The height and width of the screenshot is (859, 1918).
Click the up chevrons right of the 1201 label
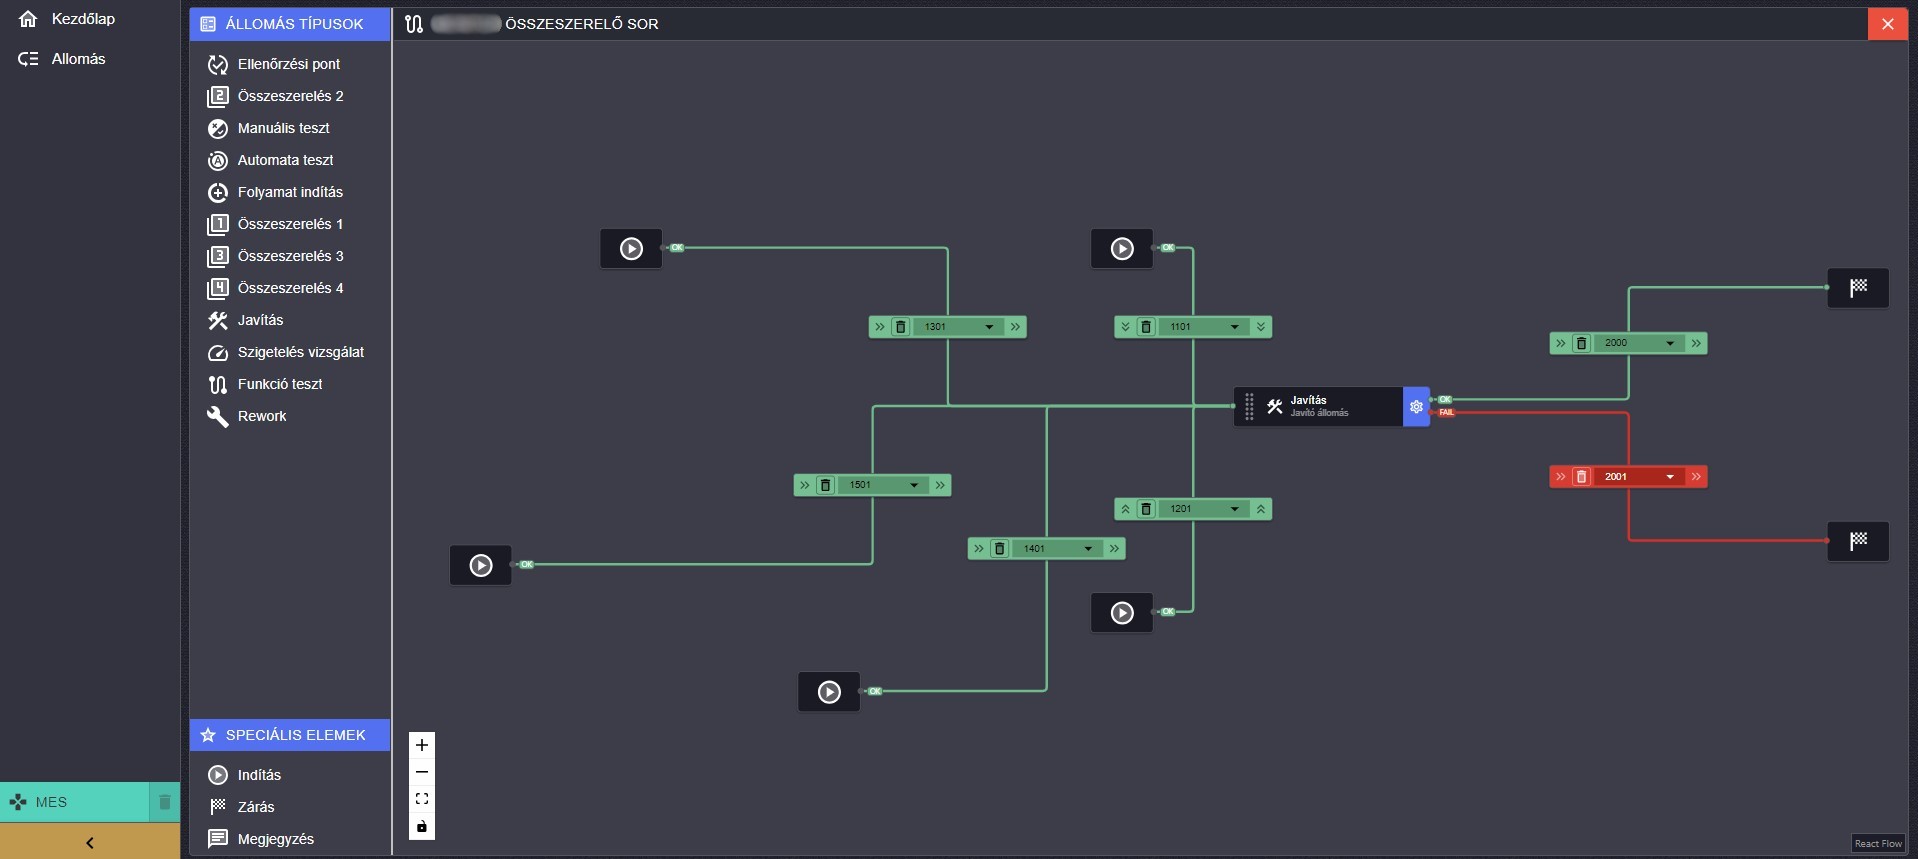[x=1261, y=509]
